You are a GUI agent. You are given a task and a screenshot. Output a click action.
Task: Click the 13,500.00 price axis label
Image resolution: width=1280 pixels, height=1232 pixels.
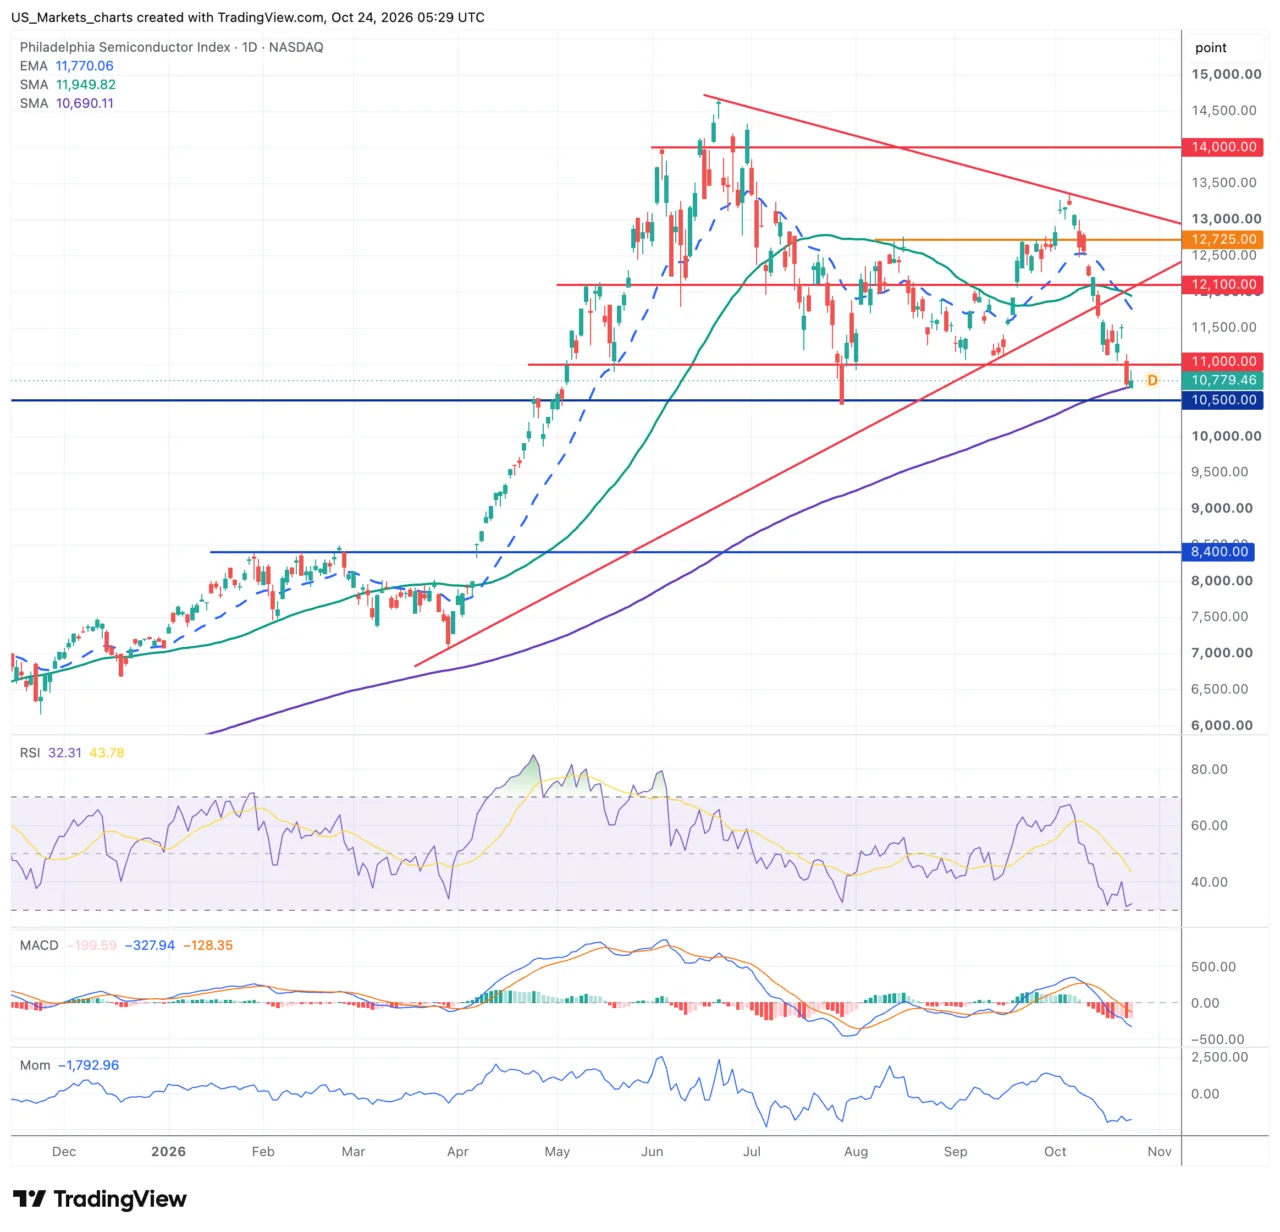coord(1224,183)
